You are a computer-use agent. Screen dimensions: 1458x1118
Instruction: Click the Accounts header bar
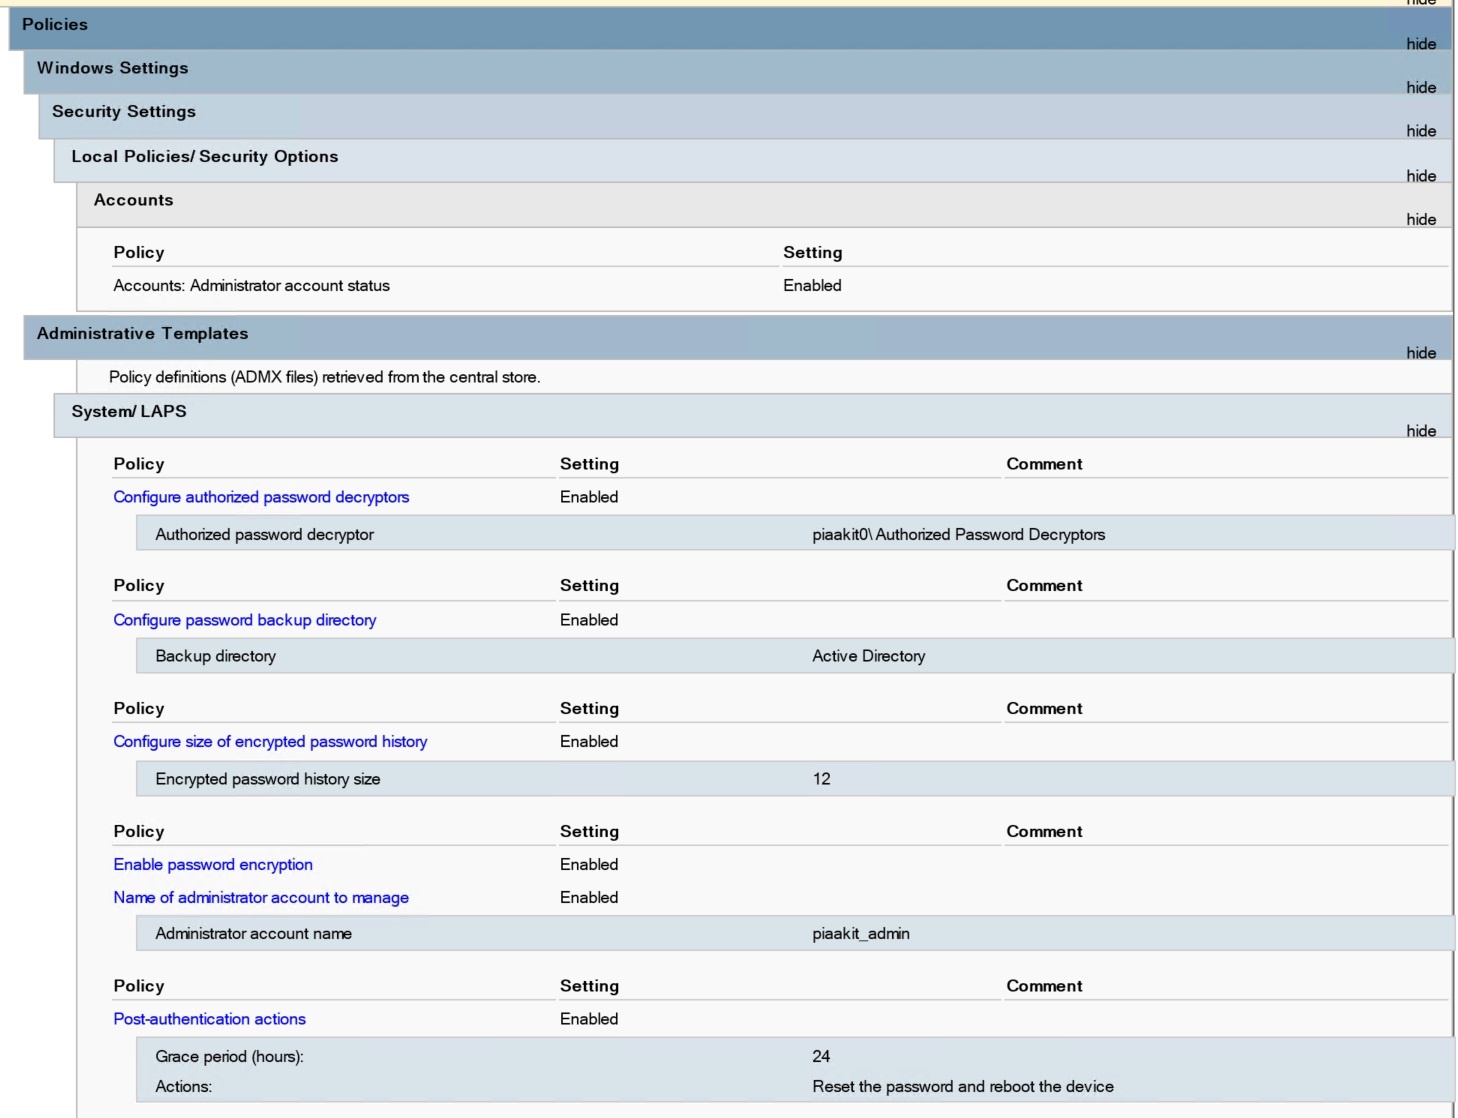click(764, 205)
